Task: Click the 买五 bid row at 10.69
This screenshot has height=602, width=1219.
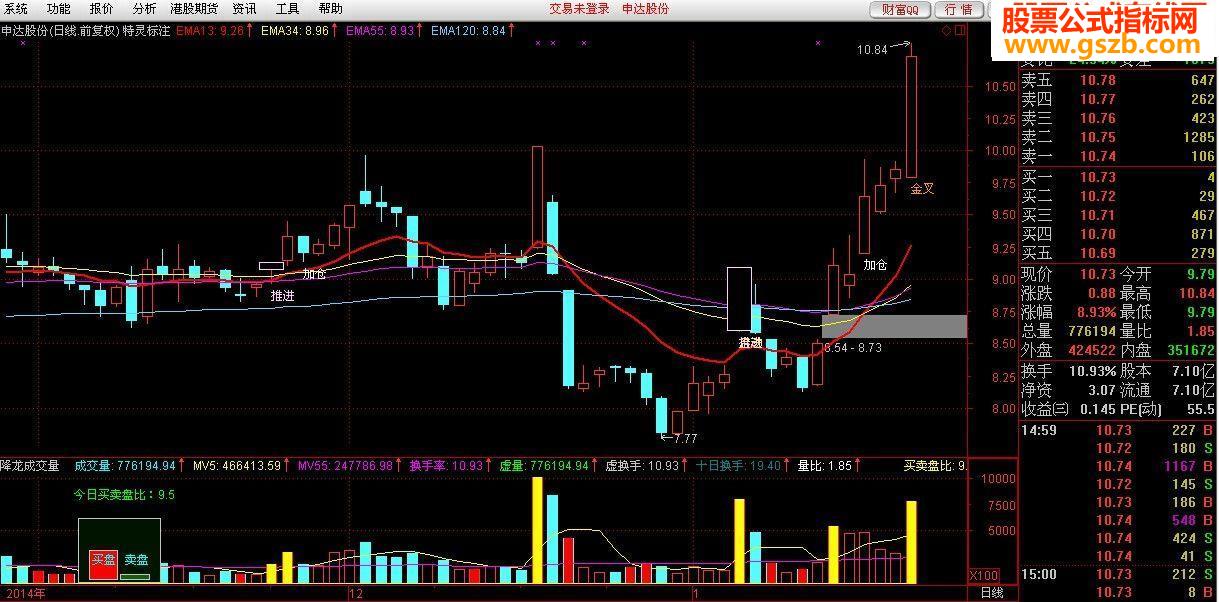Action: point(1118,253)
